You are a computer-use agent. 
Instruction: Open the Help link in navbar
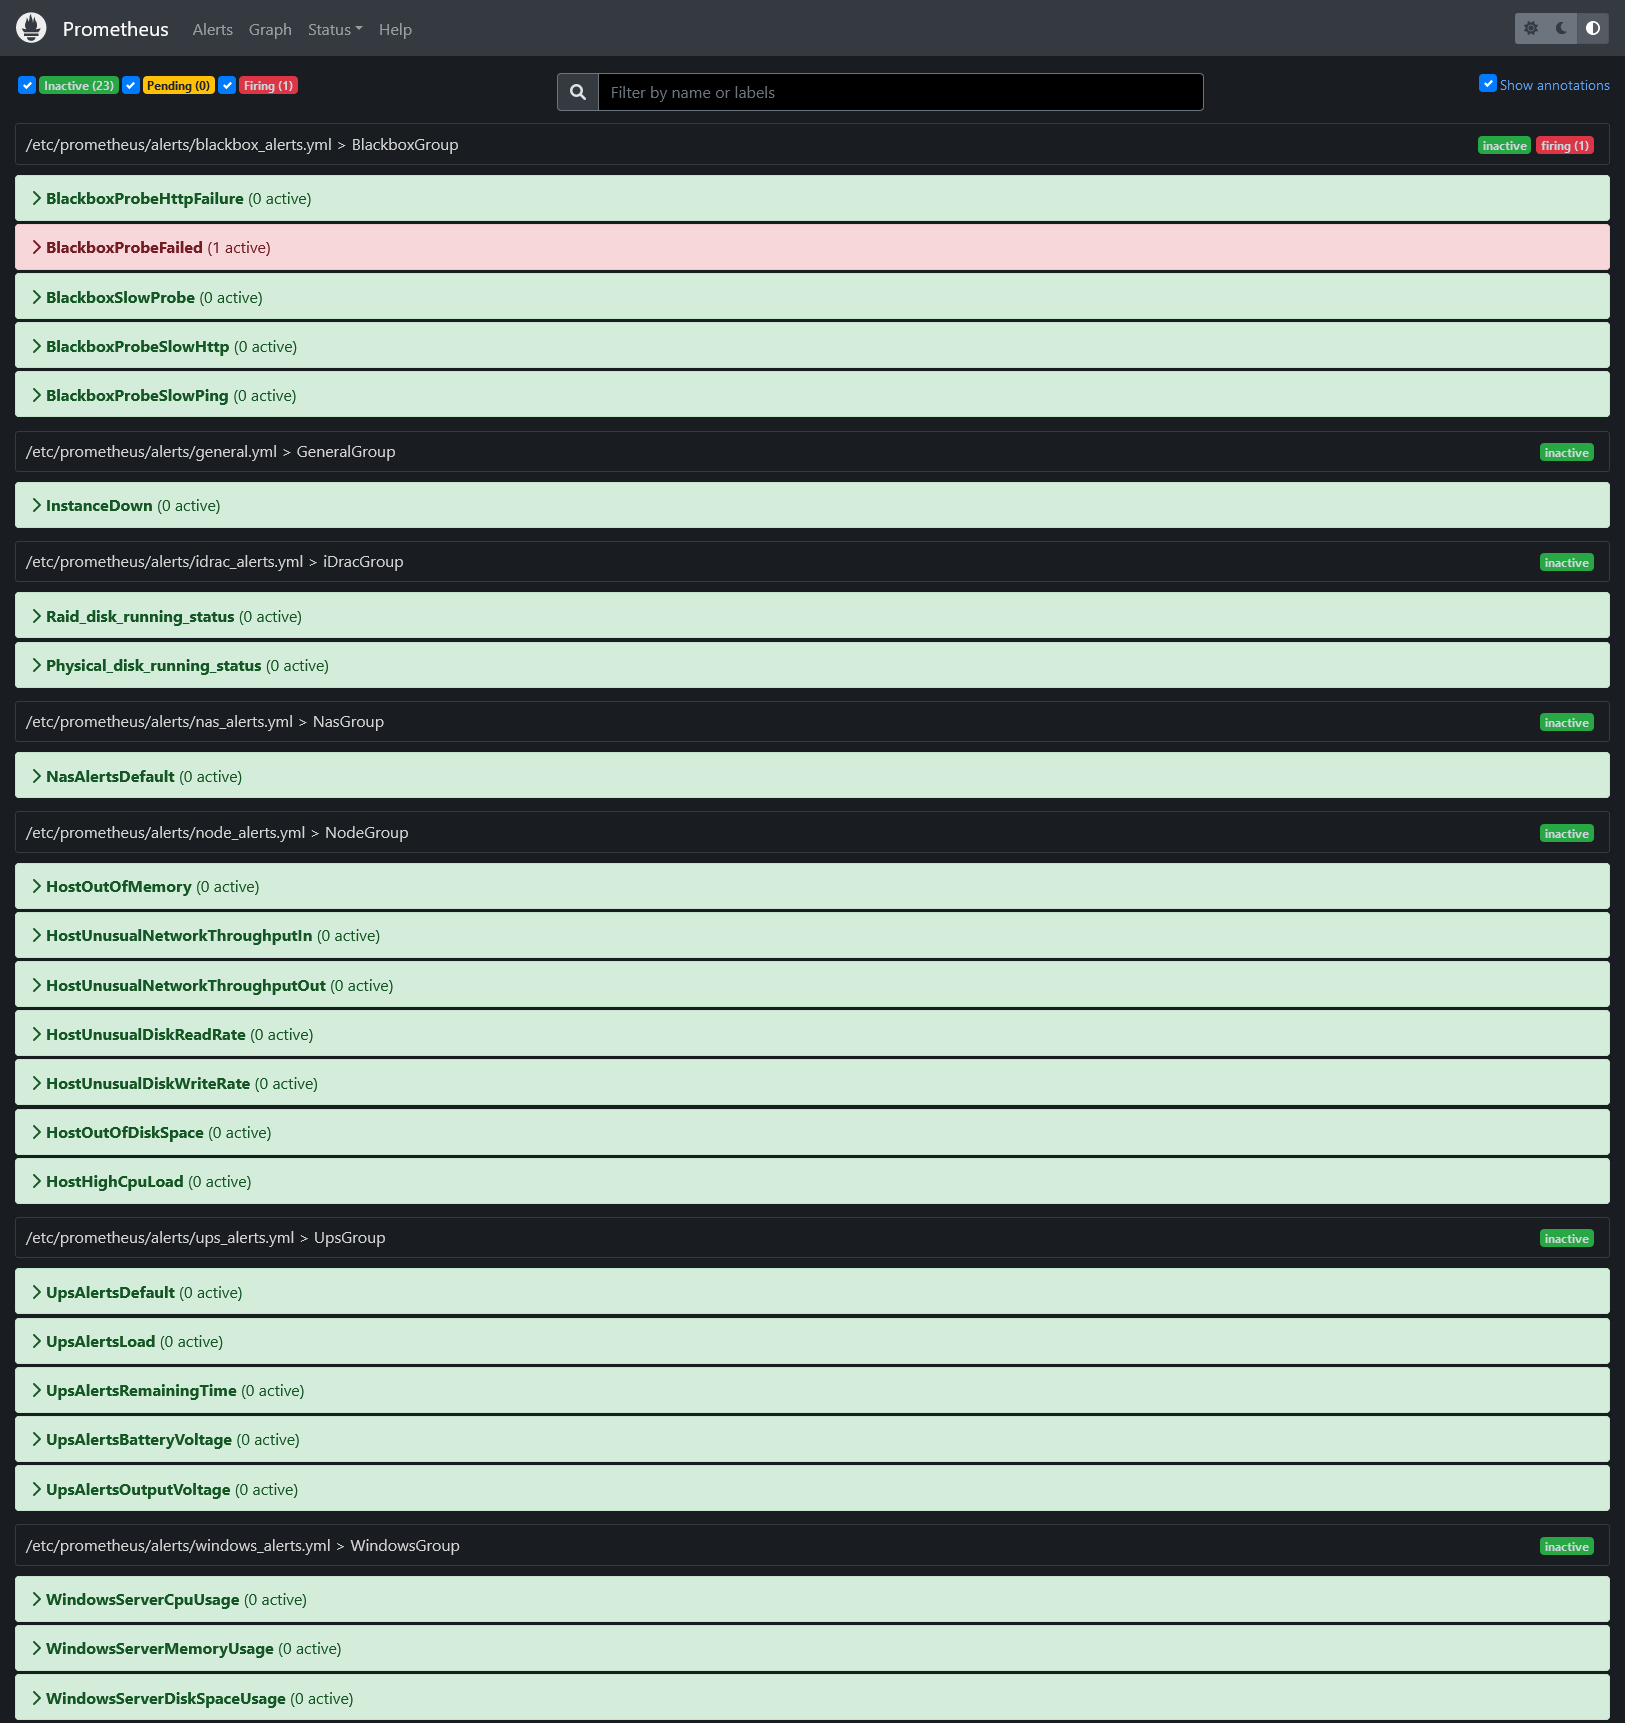[x=395, y=30]
